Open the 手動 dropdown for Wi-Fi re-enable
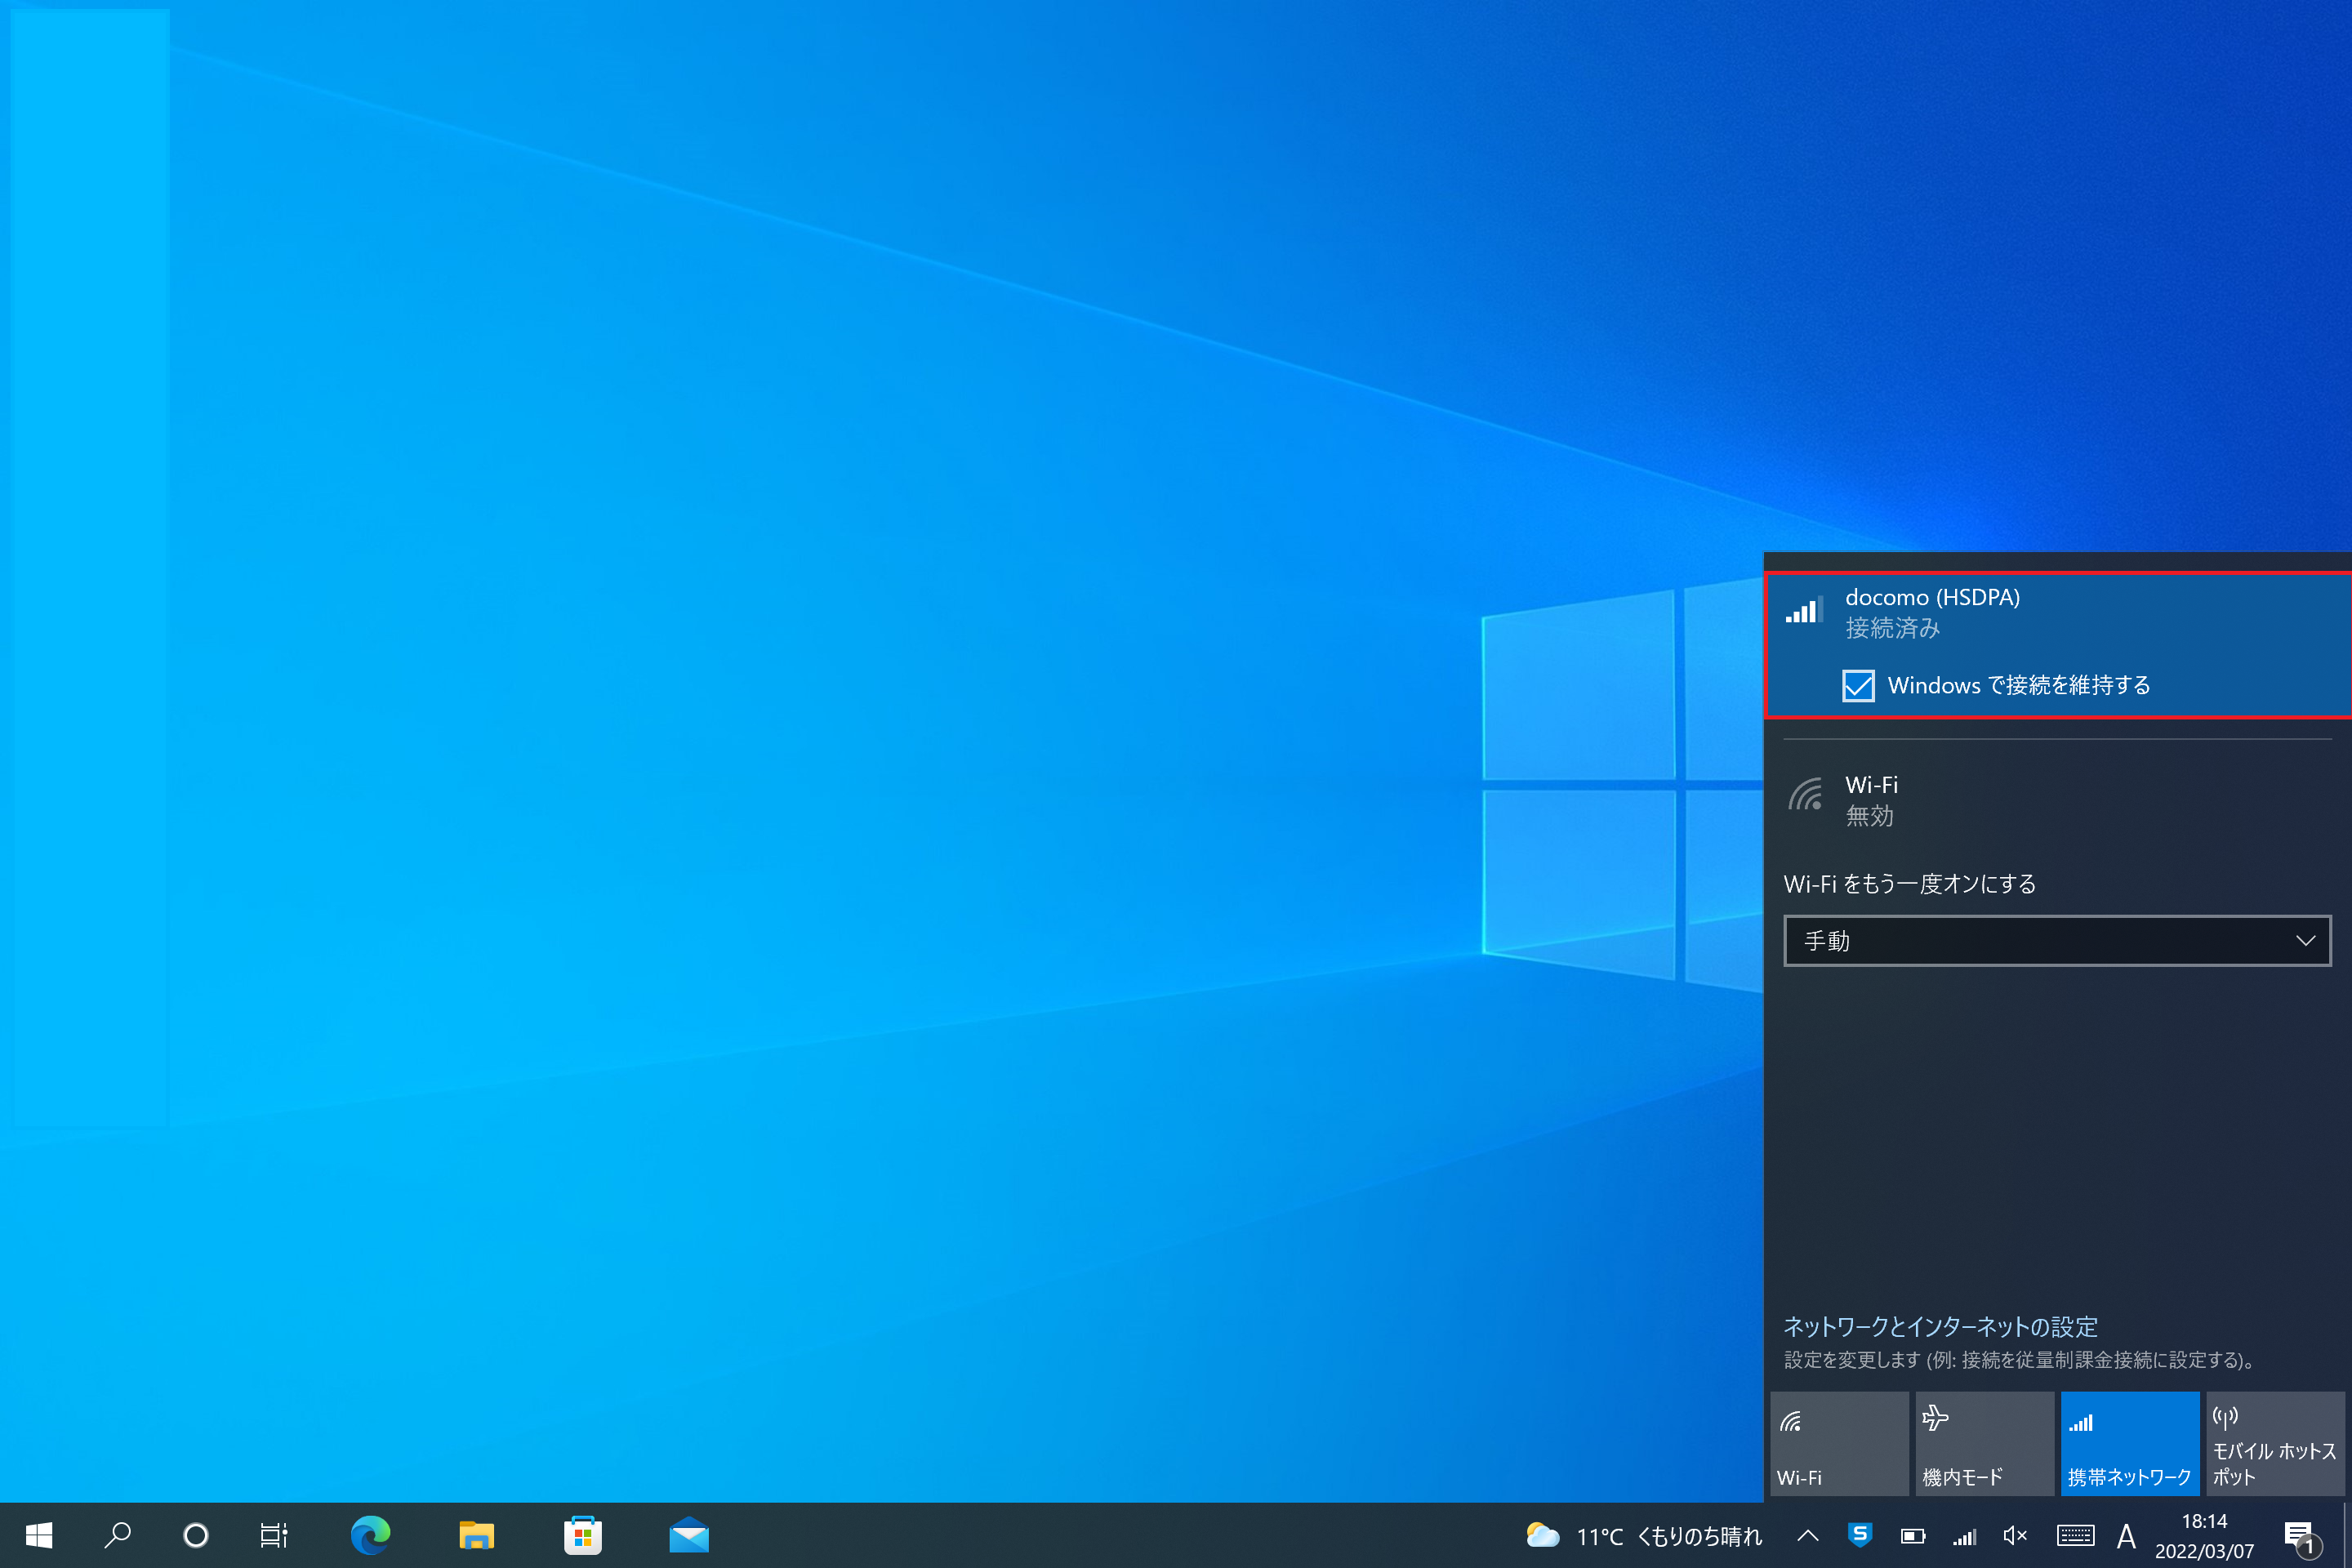 [2057, 941]
